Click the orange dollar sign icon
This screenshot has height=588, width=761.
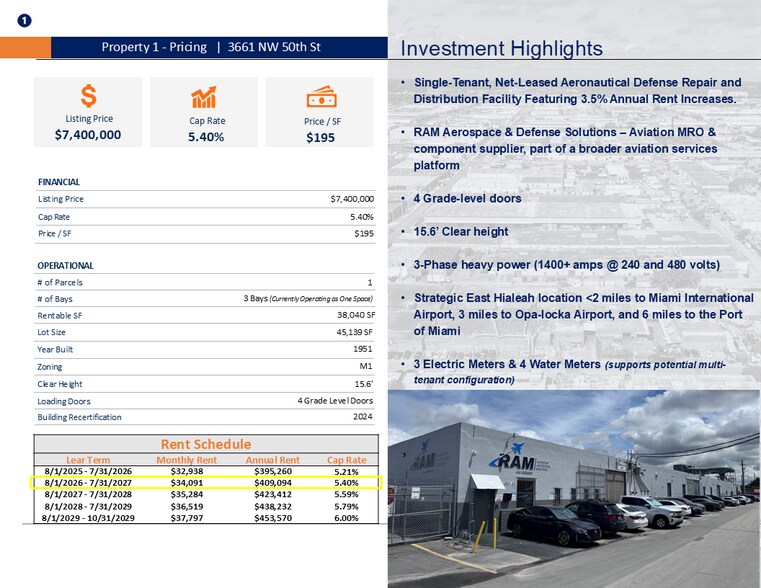(89, 96)
